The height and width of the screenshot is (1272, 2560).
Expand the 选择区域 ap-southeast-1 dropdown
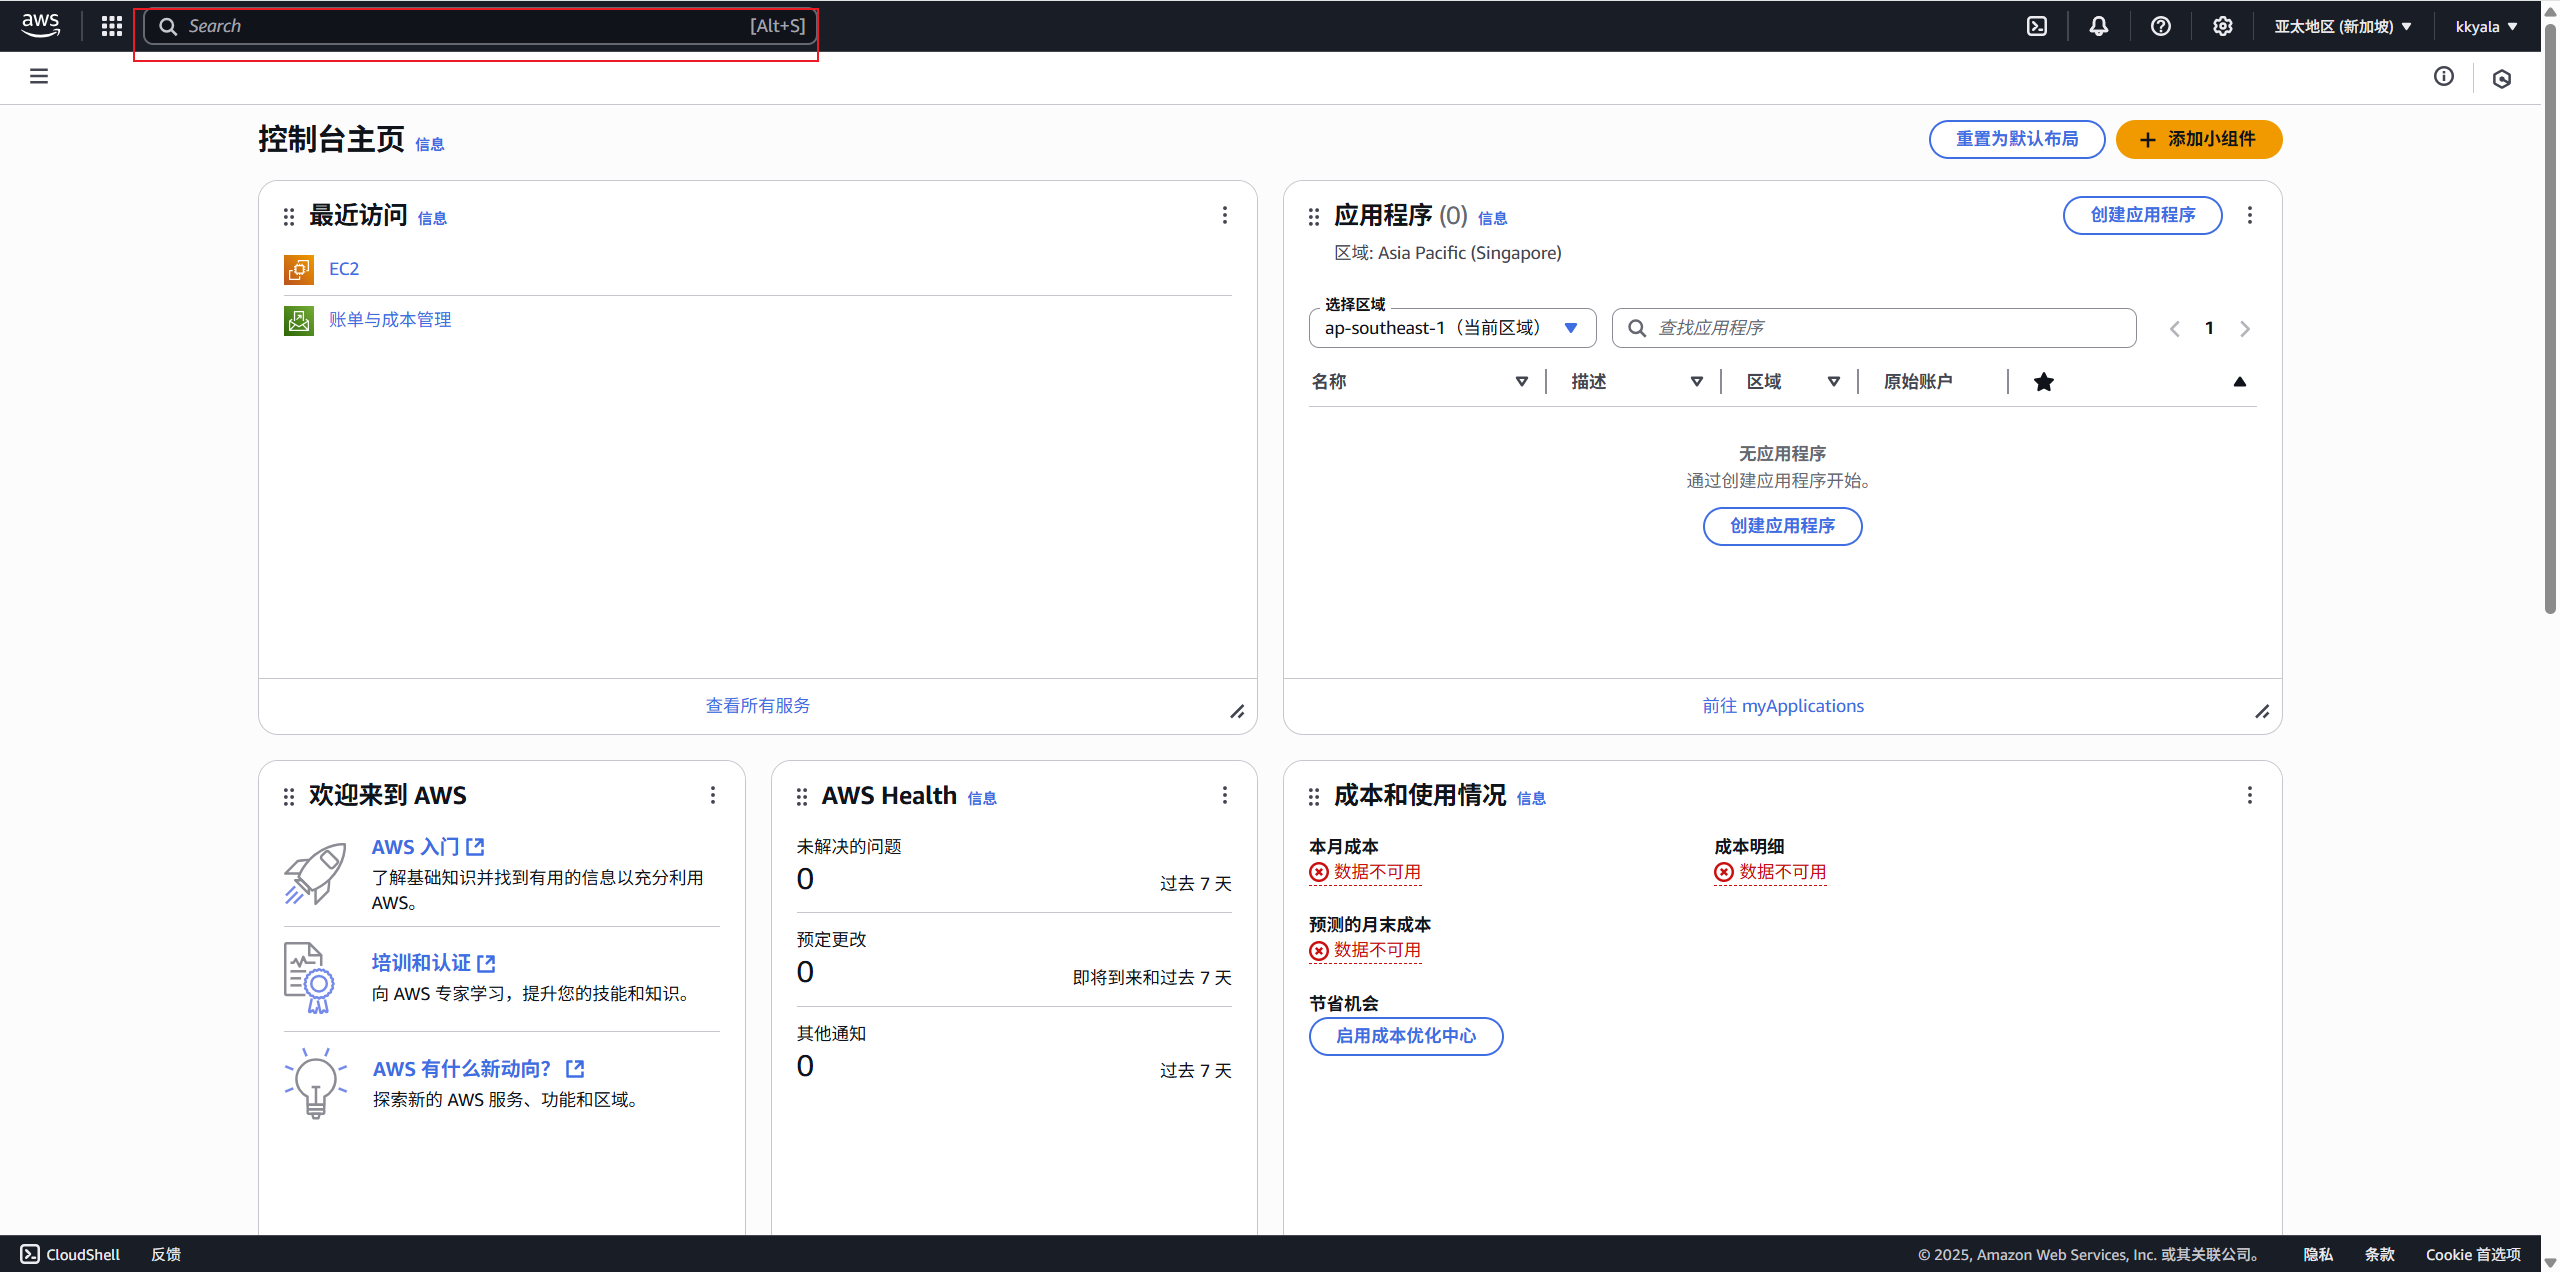(x=1452, y=328)
